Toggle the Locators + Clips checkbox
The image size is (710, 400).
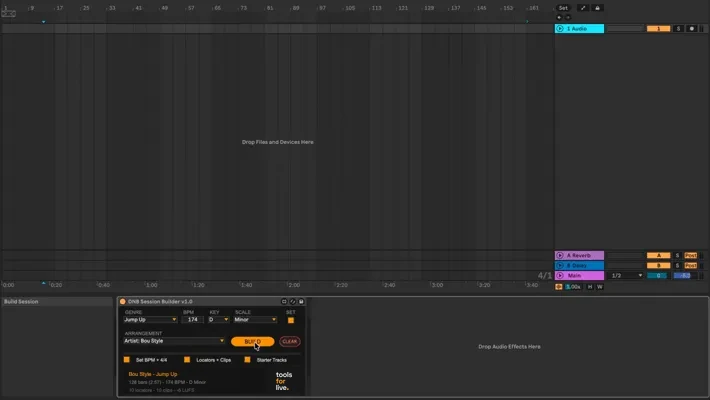point(187,360)
